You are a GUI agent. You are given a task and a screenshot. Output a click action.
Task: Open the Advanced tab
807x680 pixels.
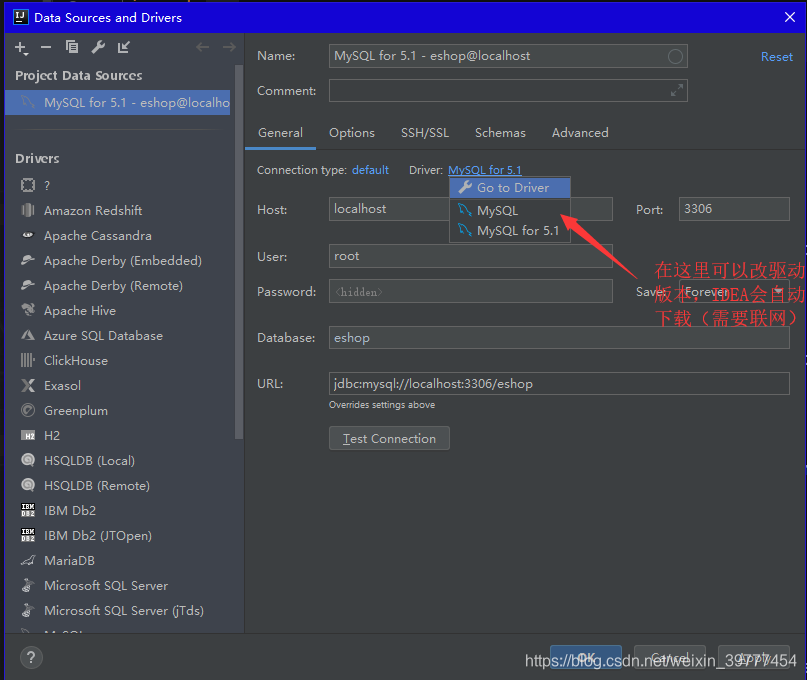pyautogui.click(x=580, y=133)
